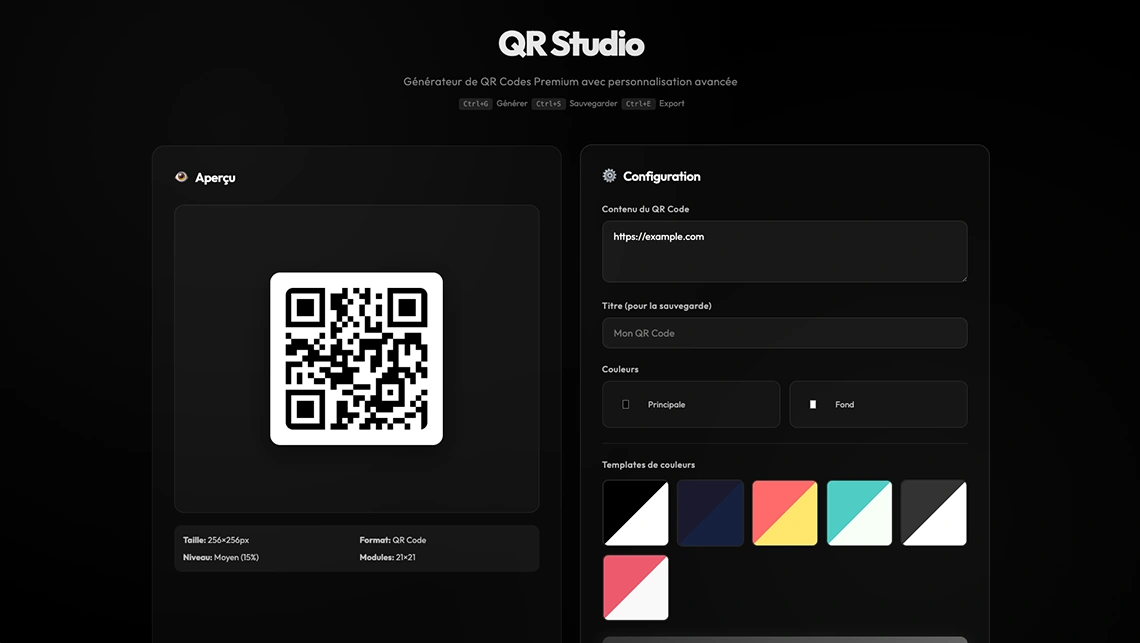Select the teal and white color template

click(859, 513)
